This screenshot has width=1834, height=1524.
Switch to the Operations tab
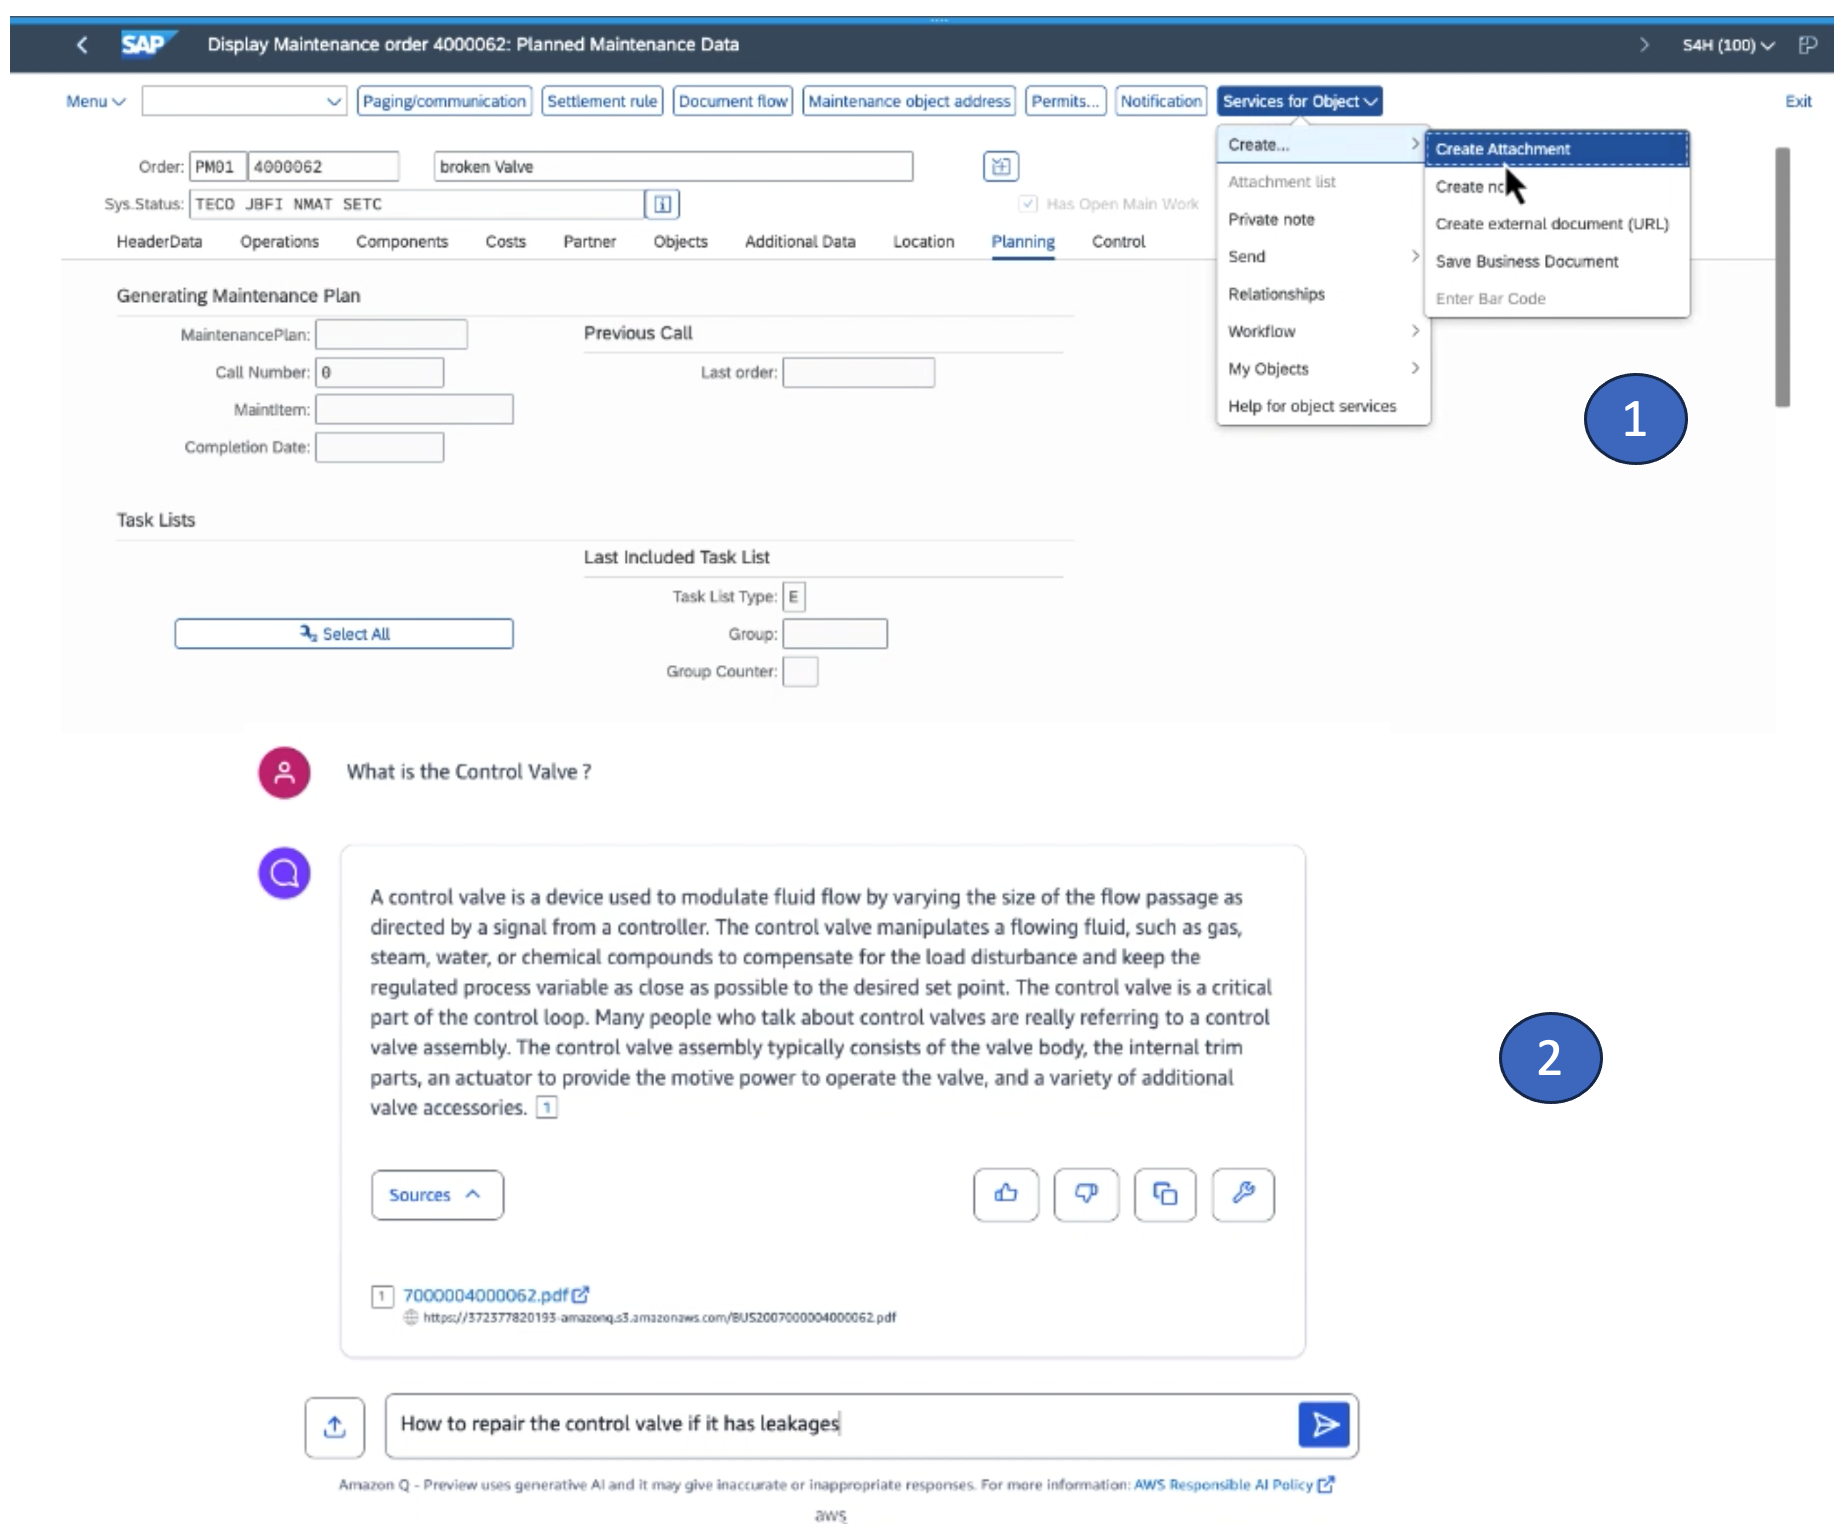279,242
